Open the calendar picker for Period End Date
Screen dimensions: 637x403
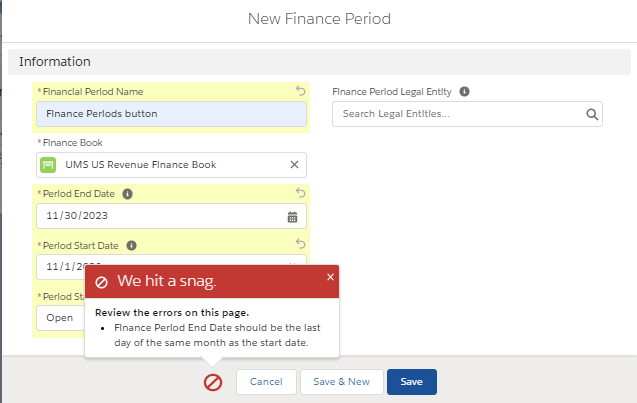pos(293,216)
